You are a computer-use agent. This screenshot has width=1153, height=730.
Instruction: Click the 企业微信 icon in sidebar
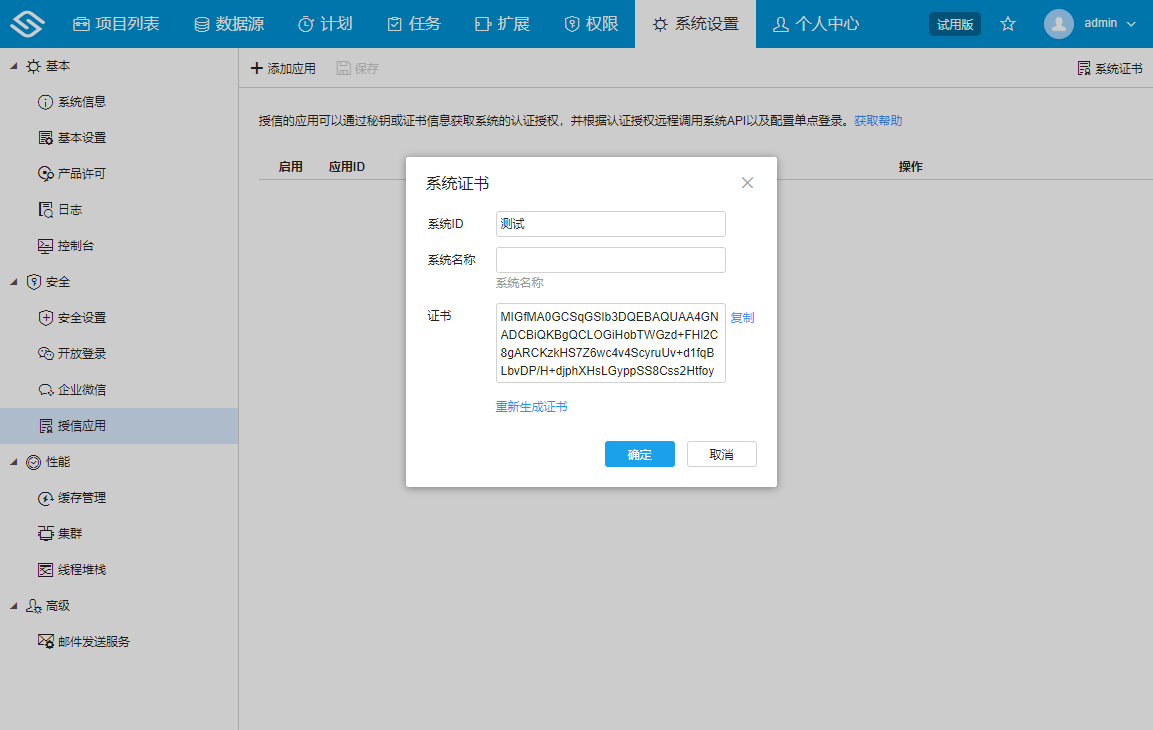tap(45, 390)
